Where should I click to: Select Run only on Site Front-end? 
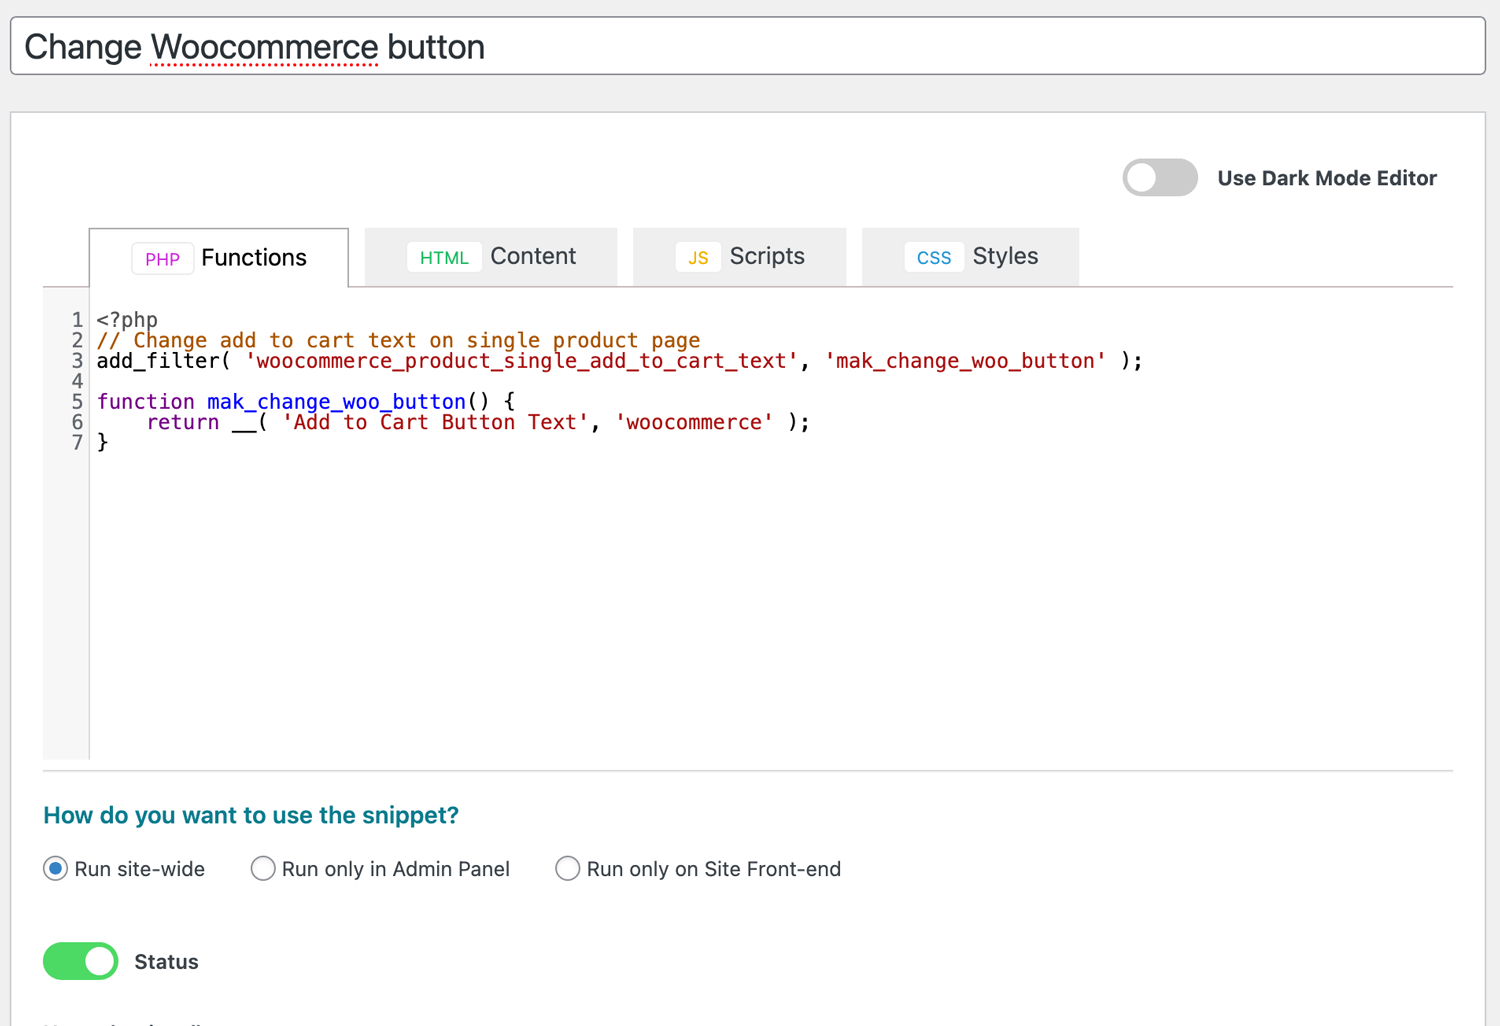tap(567, 869)
